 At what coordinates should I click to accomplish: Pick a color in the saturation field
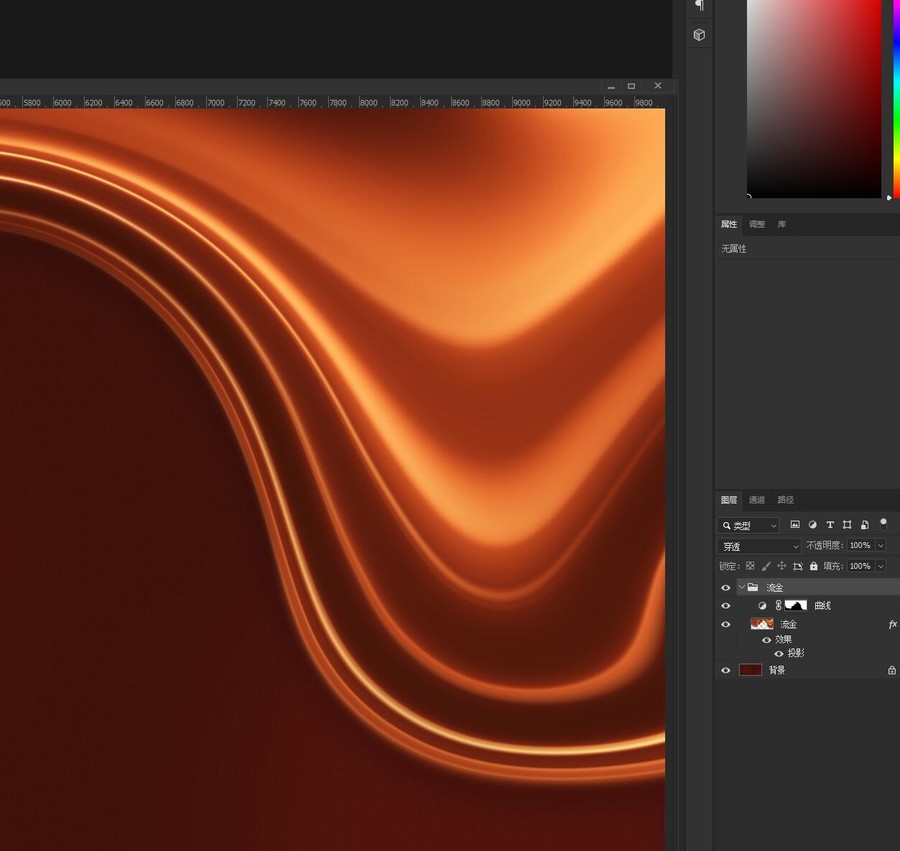(x=814, y=99)
